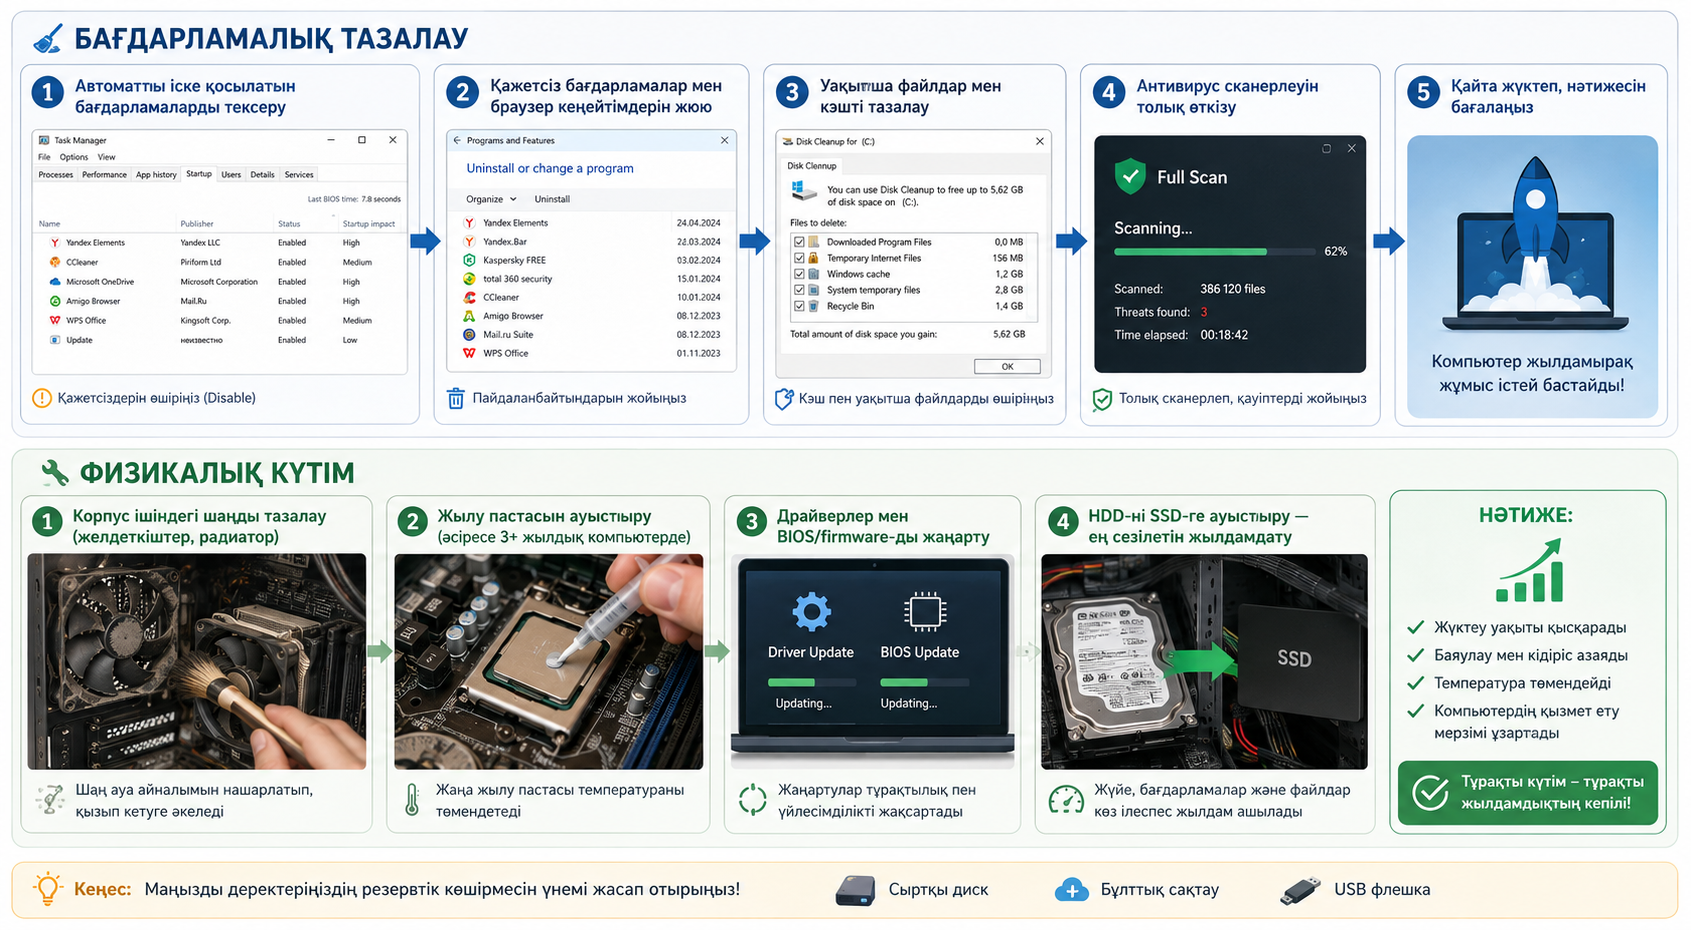Toggle the Recycle Bin checkbox
Image resolution: width=1691 pixels, height=930 pixels.
799,306
